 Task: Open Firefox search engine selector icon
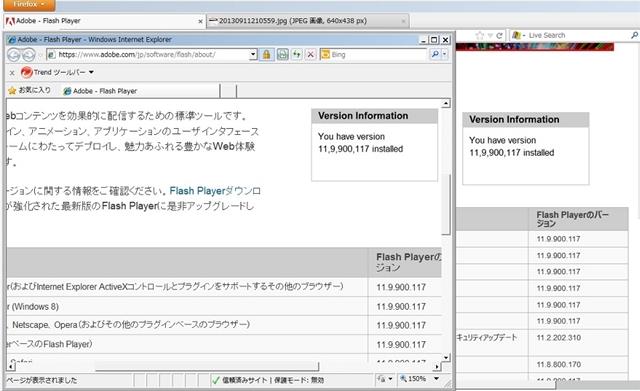click(x=518, y=36)
